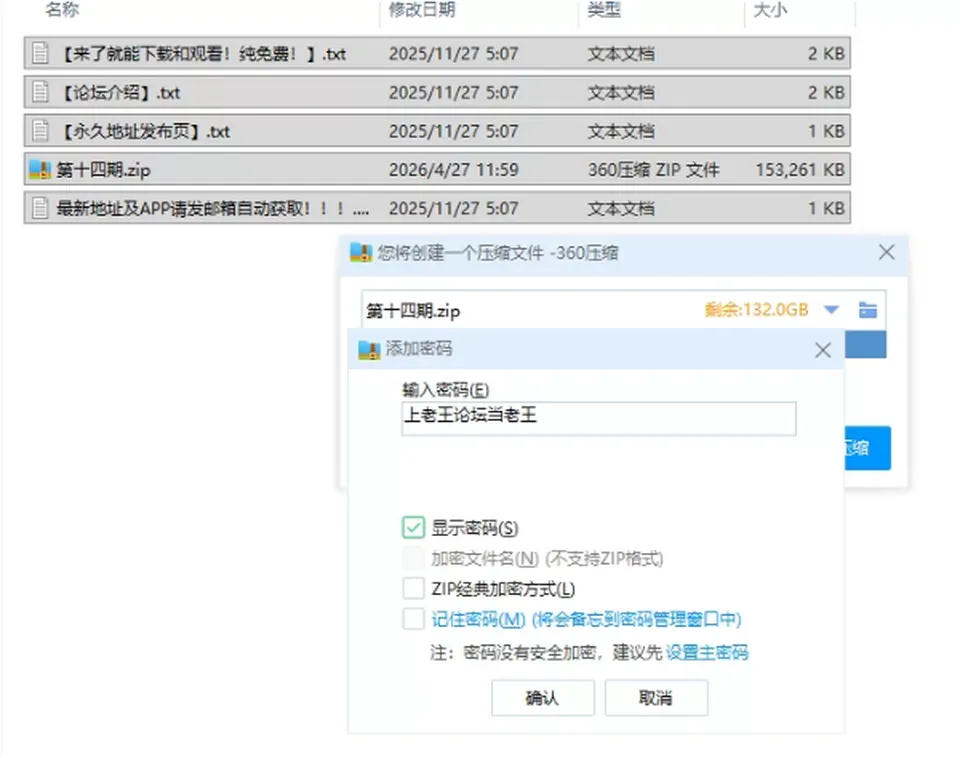
Task: Click the 2026/4/27 11:59 date cell
Action: pyautogui.click(x=454, y=170)
